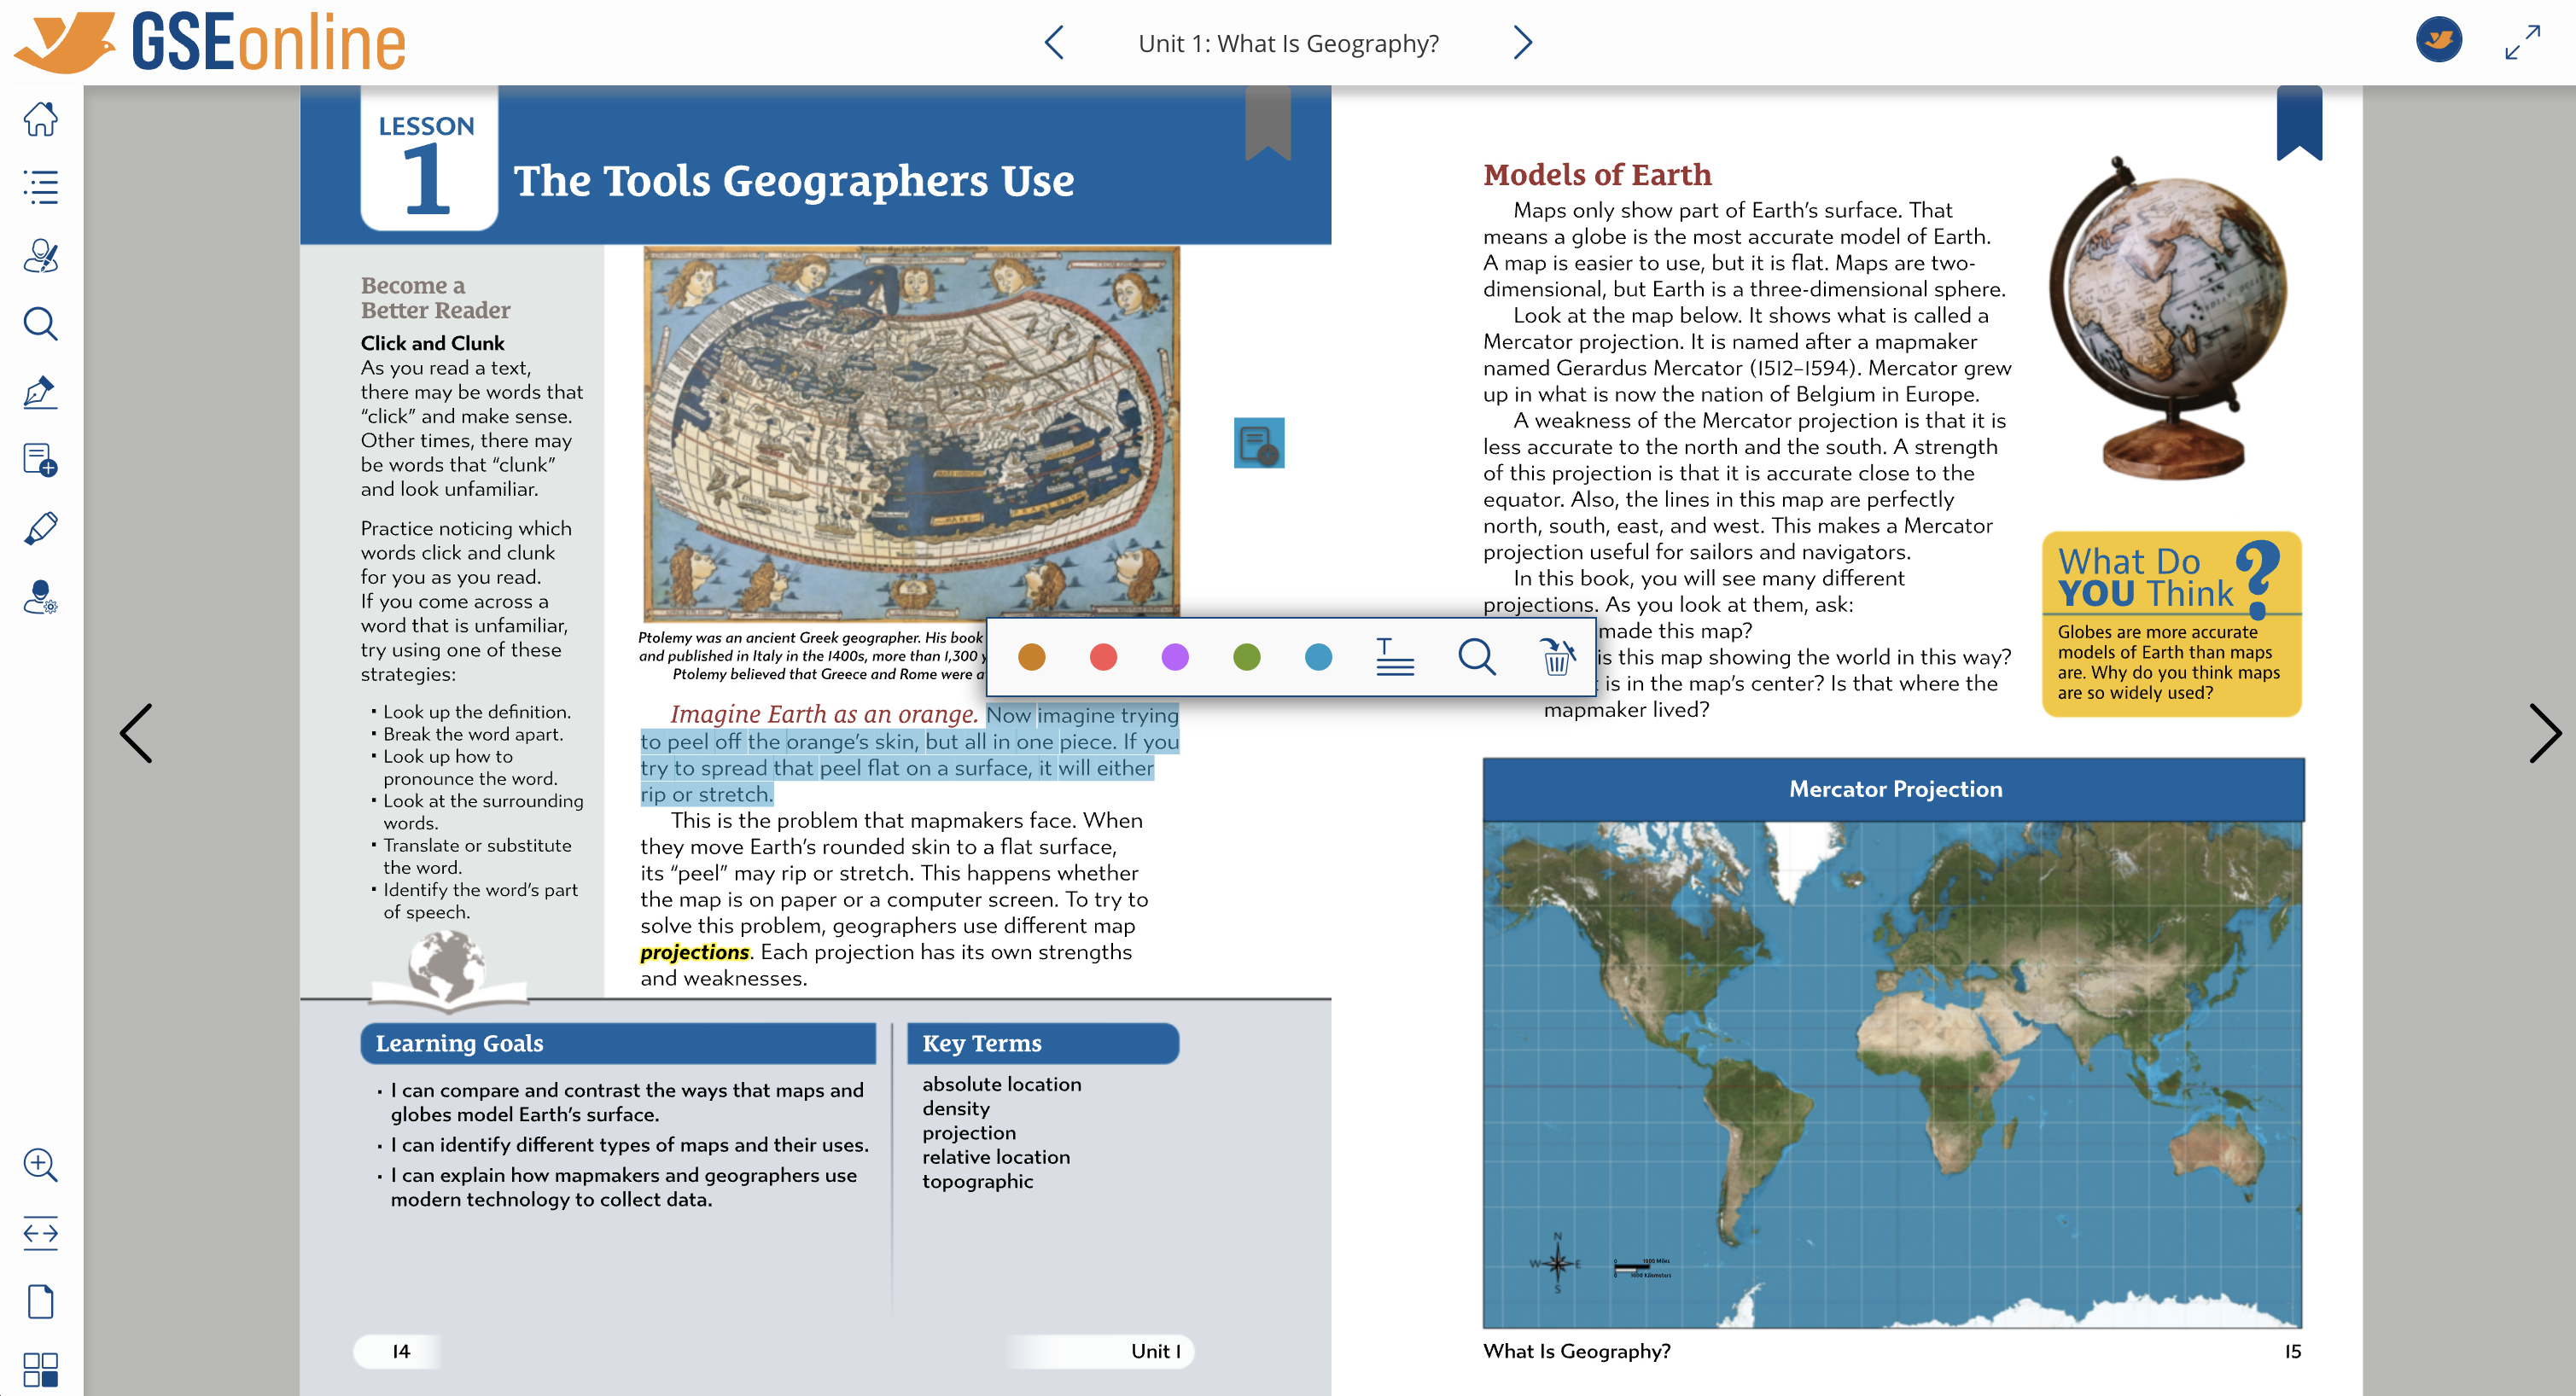The width and height of the screenshot is (2576, 1396).
Task: Toggle blue bookmark on page 15
Action: (x=2299, y=122)
